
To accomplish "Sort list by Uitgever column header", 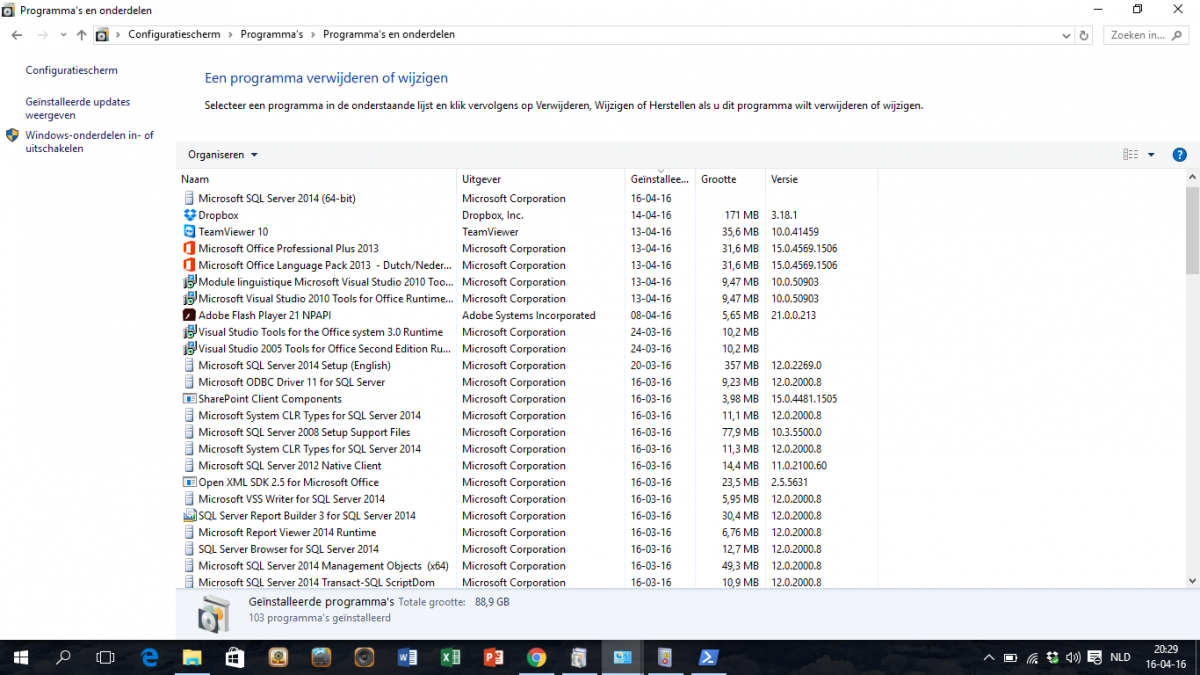I will [x=481, y=180].
